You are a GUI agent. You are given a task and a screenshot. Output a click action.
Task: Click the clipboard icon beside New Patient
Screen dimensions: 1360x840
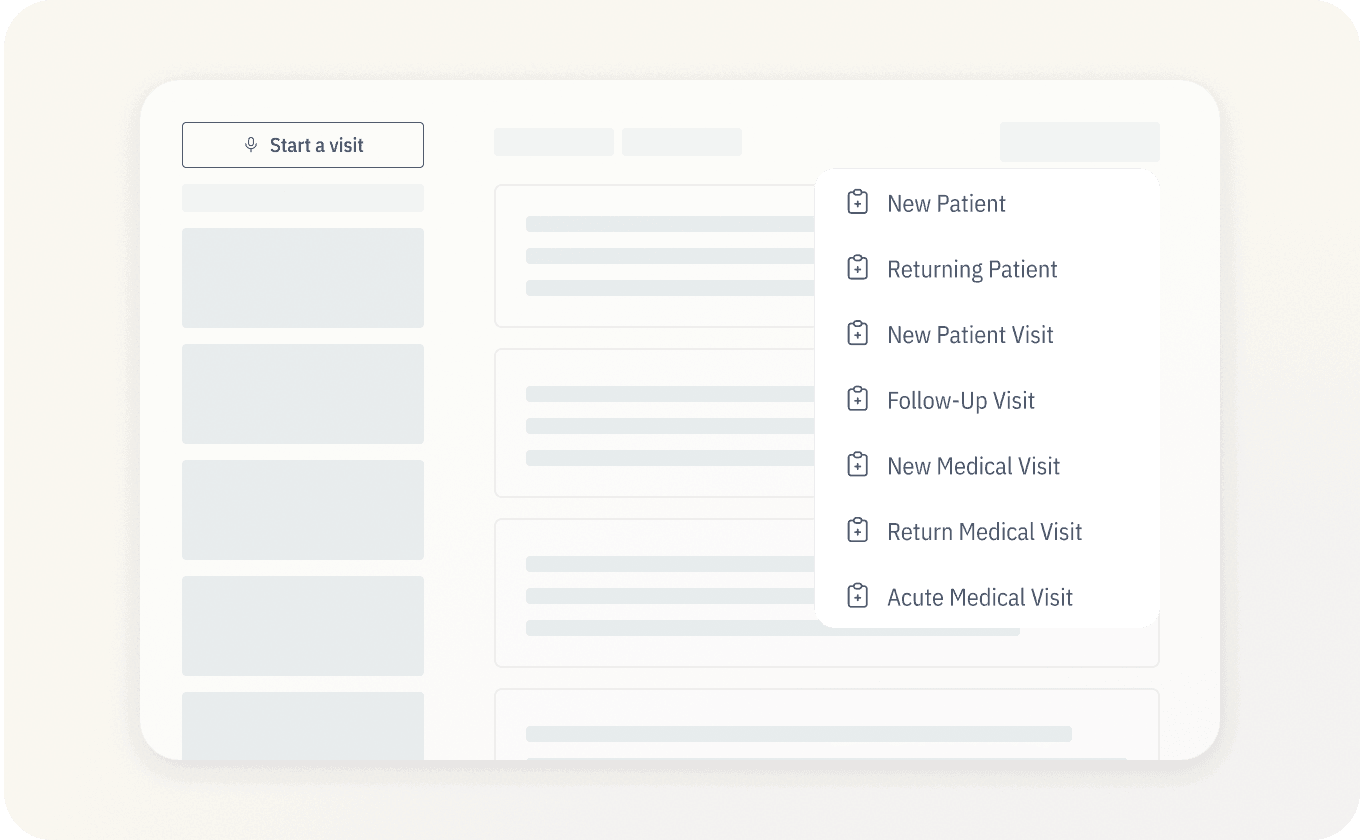coord(857,202)
